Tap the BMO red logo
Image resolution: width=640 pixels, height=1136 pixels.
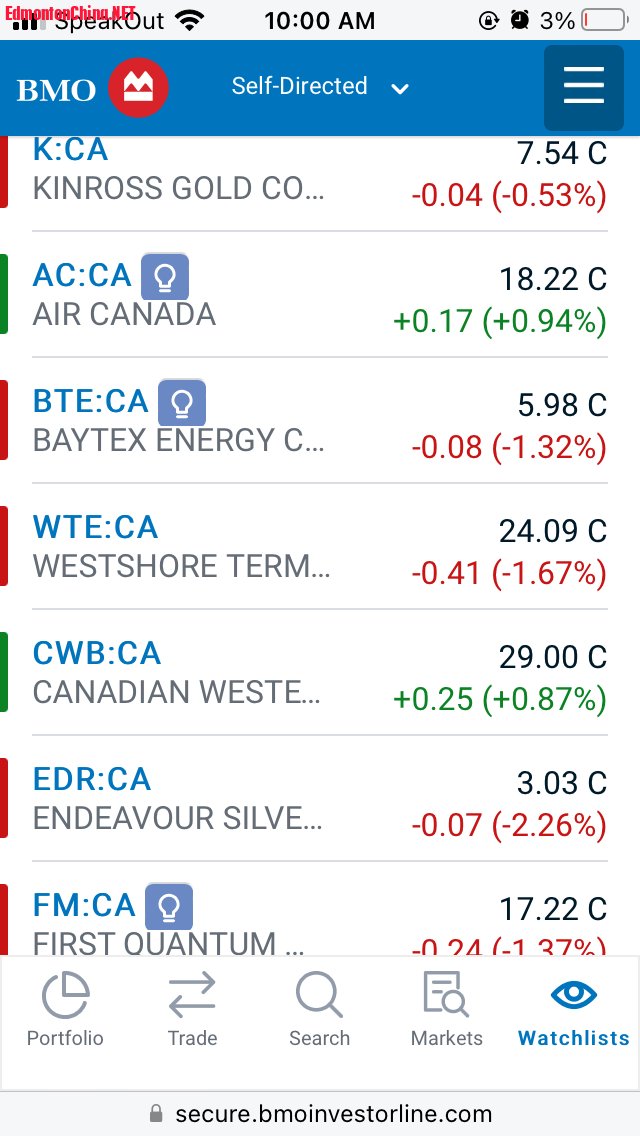pyautogui.click(x=138, y=88)
